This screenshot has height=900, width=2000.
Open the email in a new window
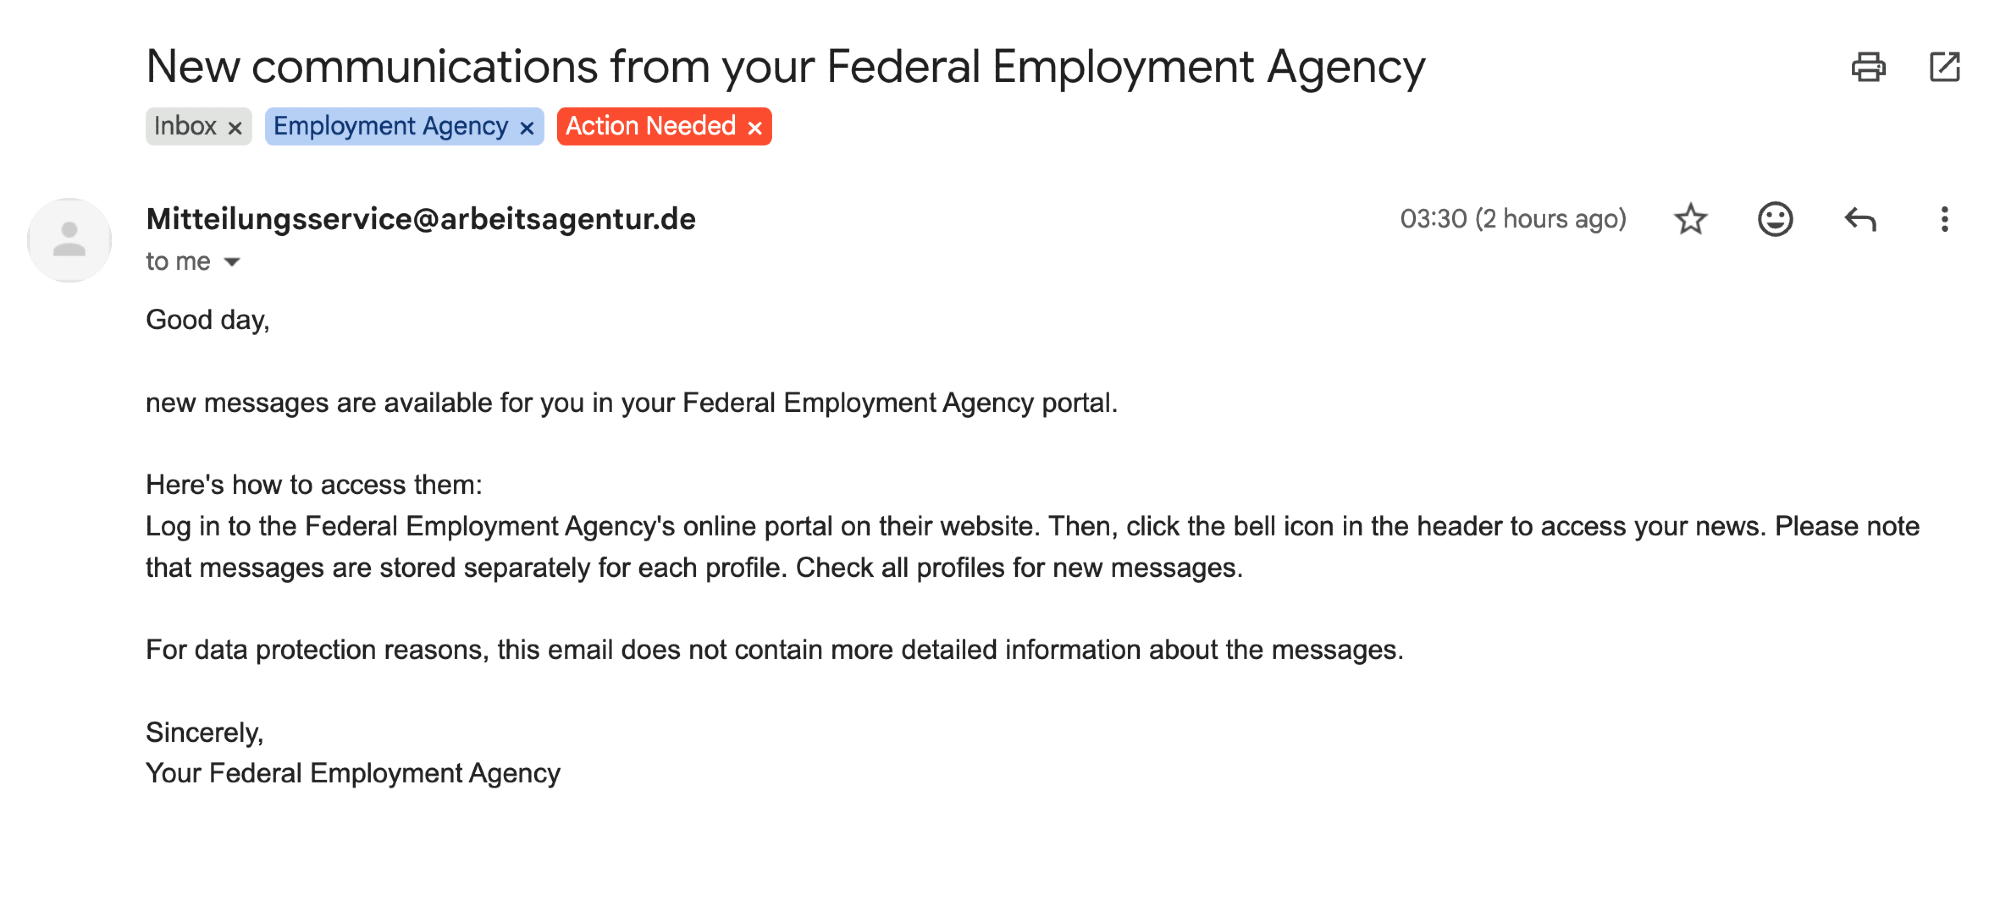[1944, 67]
